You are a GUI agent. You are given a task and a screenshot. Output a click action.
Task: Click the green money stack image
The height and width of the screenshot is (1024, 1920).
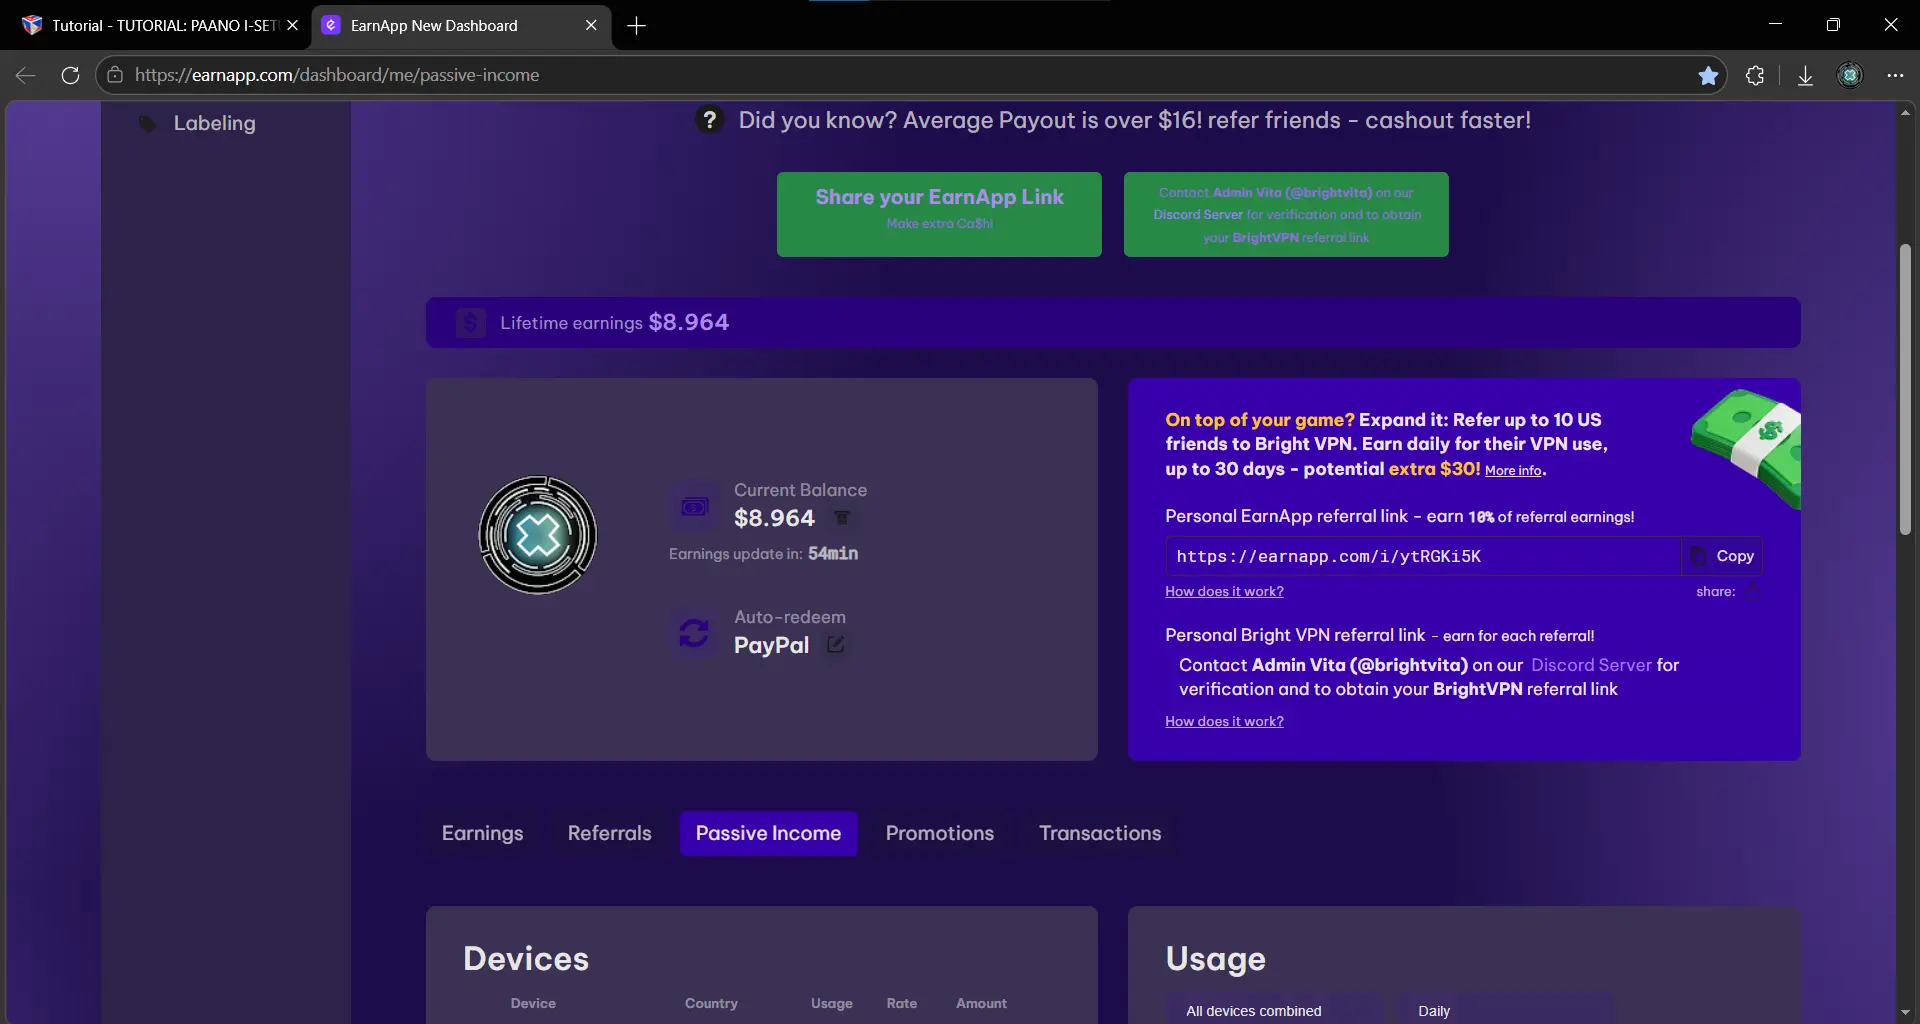1746,447
